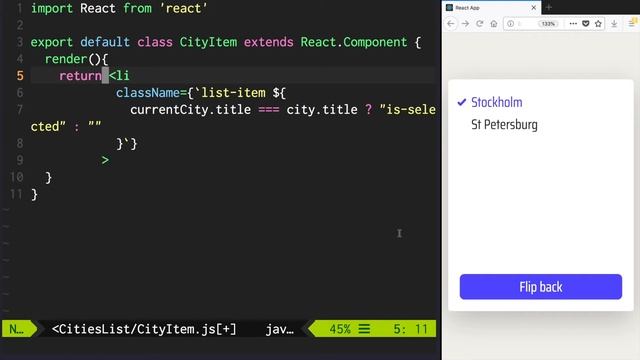This screenshot has height=360, width=640.
Task: Click the '<li' tag on line 5
Action: pos(119,76)
